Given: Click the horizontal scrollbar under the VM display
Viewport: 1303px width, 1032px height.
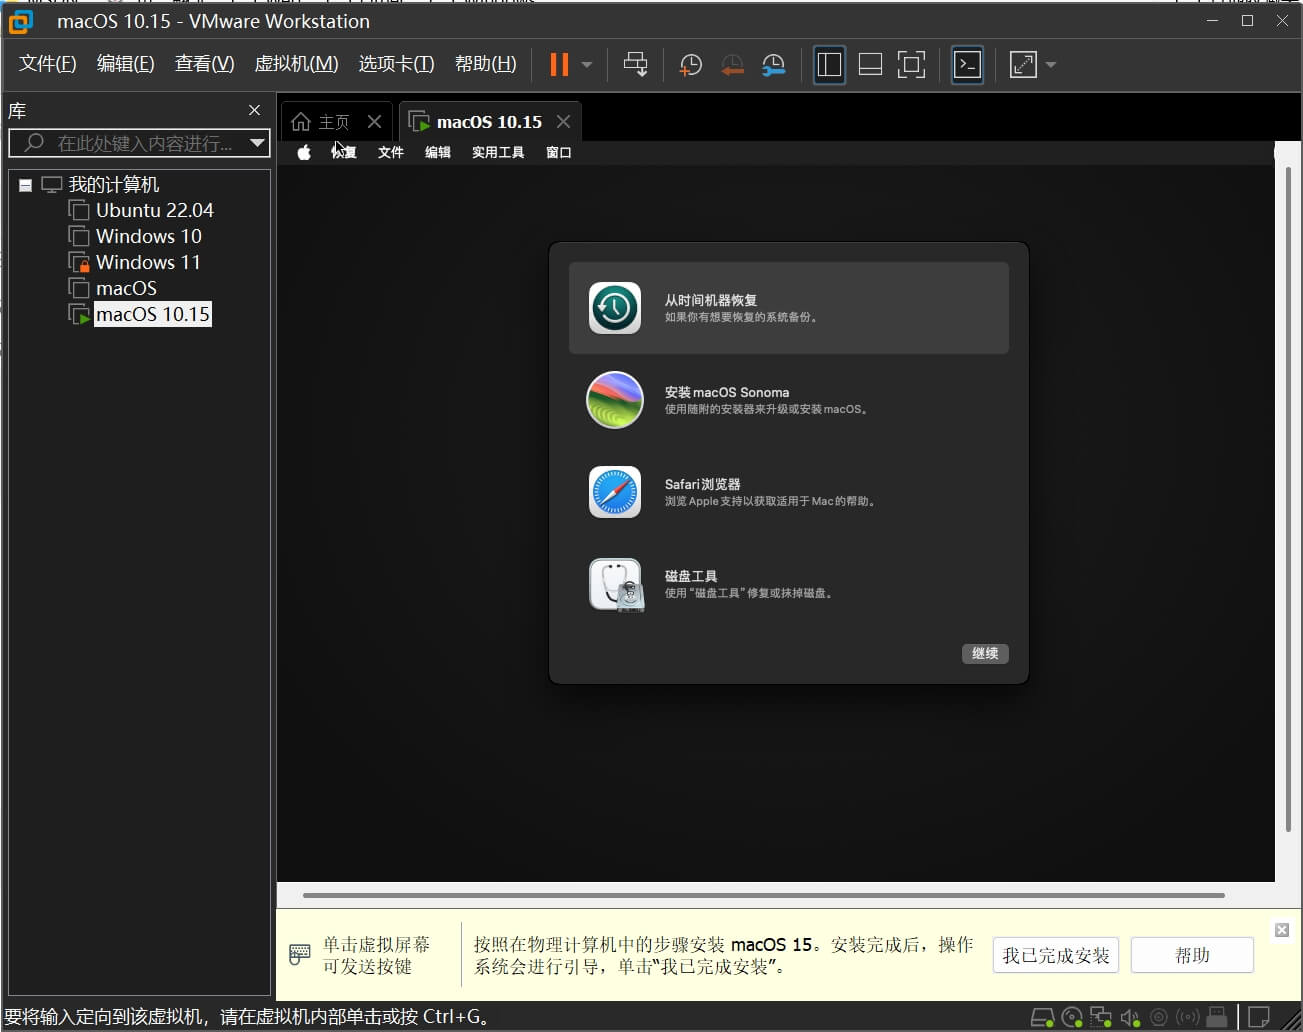Looking at the screenshot, I should click(x=764, y=895).
